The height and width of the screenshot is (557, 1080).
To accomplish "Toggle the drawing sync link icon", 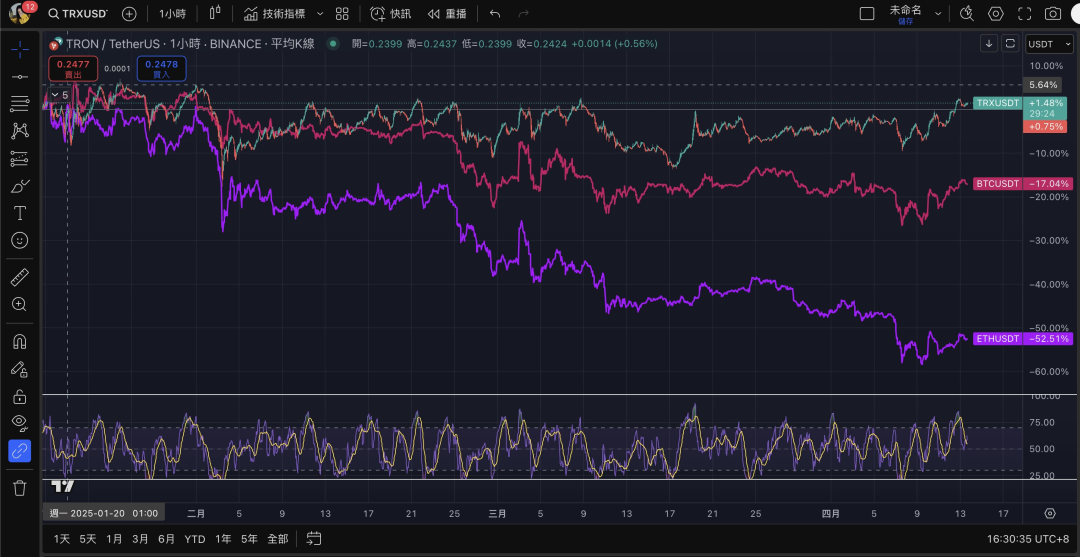I will [x=20, y=451].
